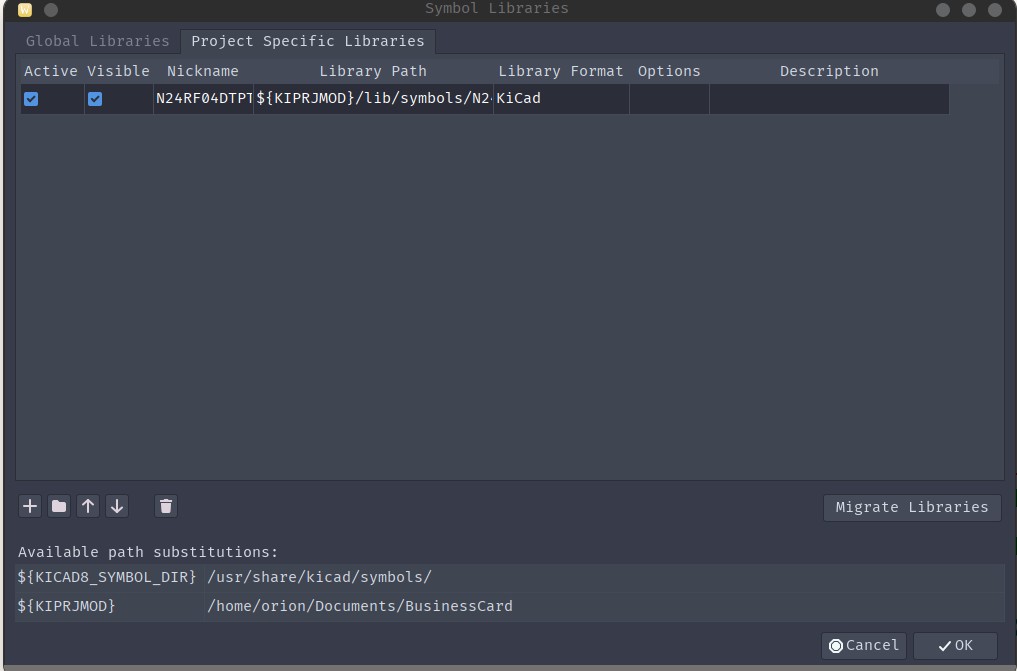Click the Cancel button

pyautogui.click(x=863, y=645)
